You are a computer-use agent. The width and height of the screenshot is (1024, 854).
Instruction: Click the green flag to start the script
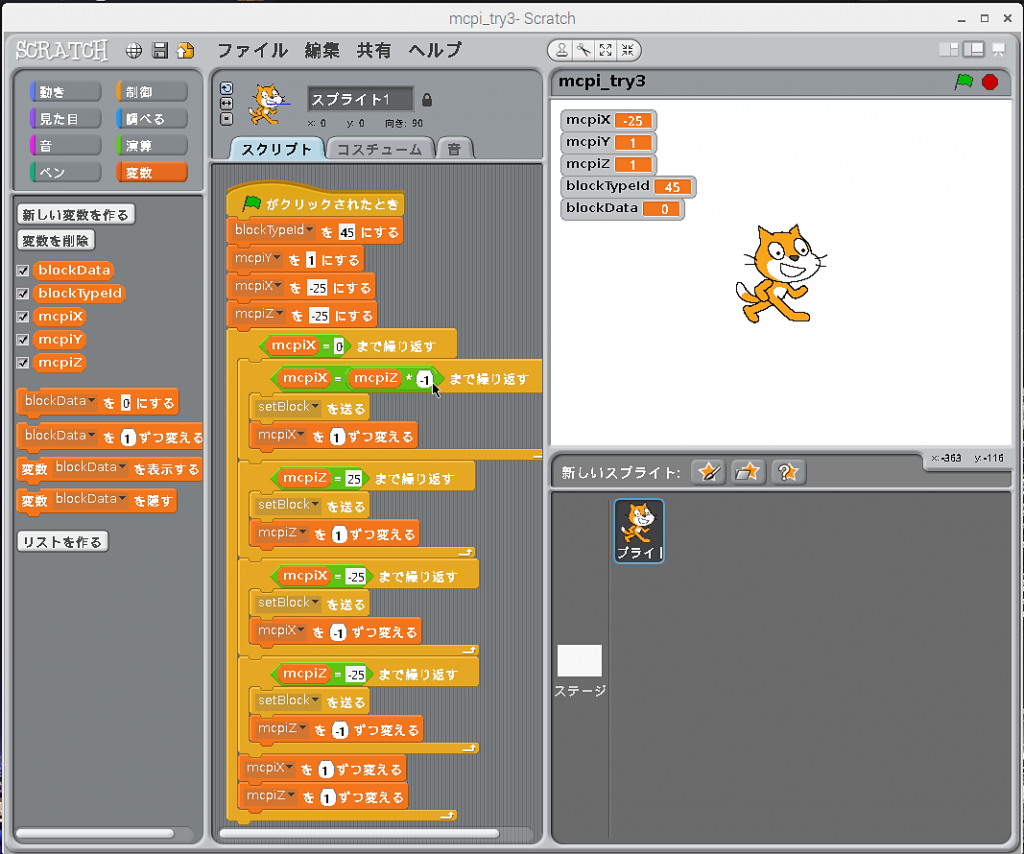point(963,82)
